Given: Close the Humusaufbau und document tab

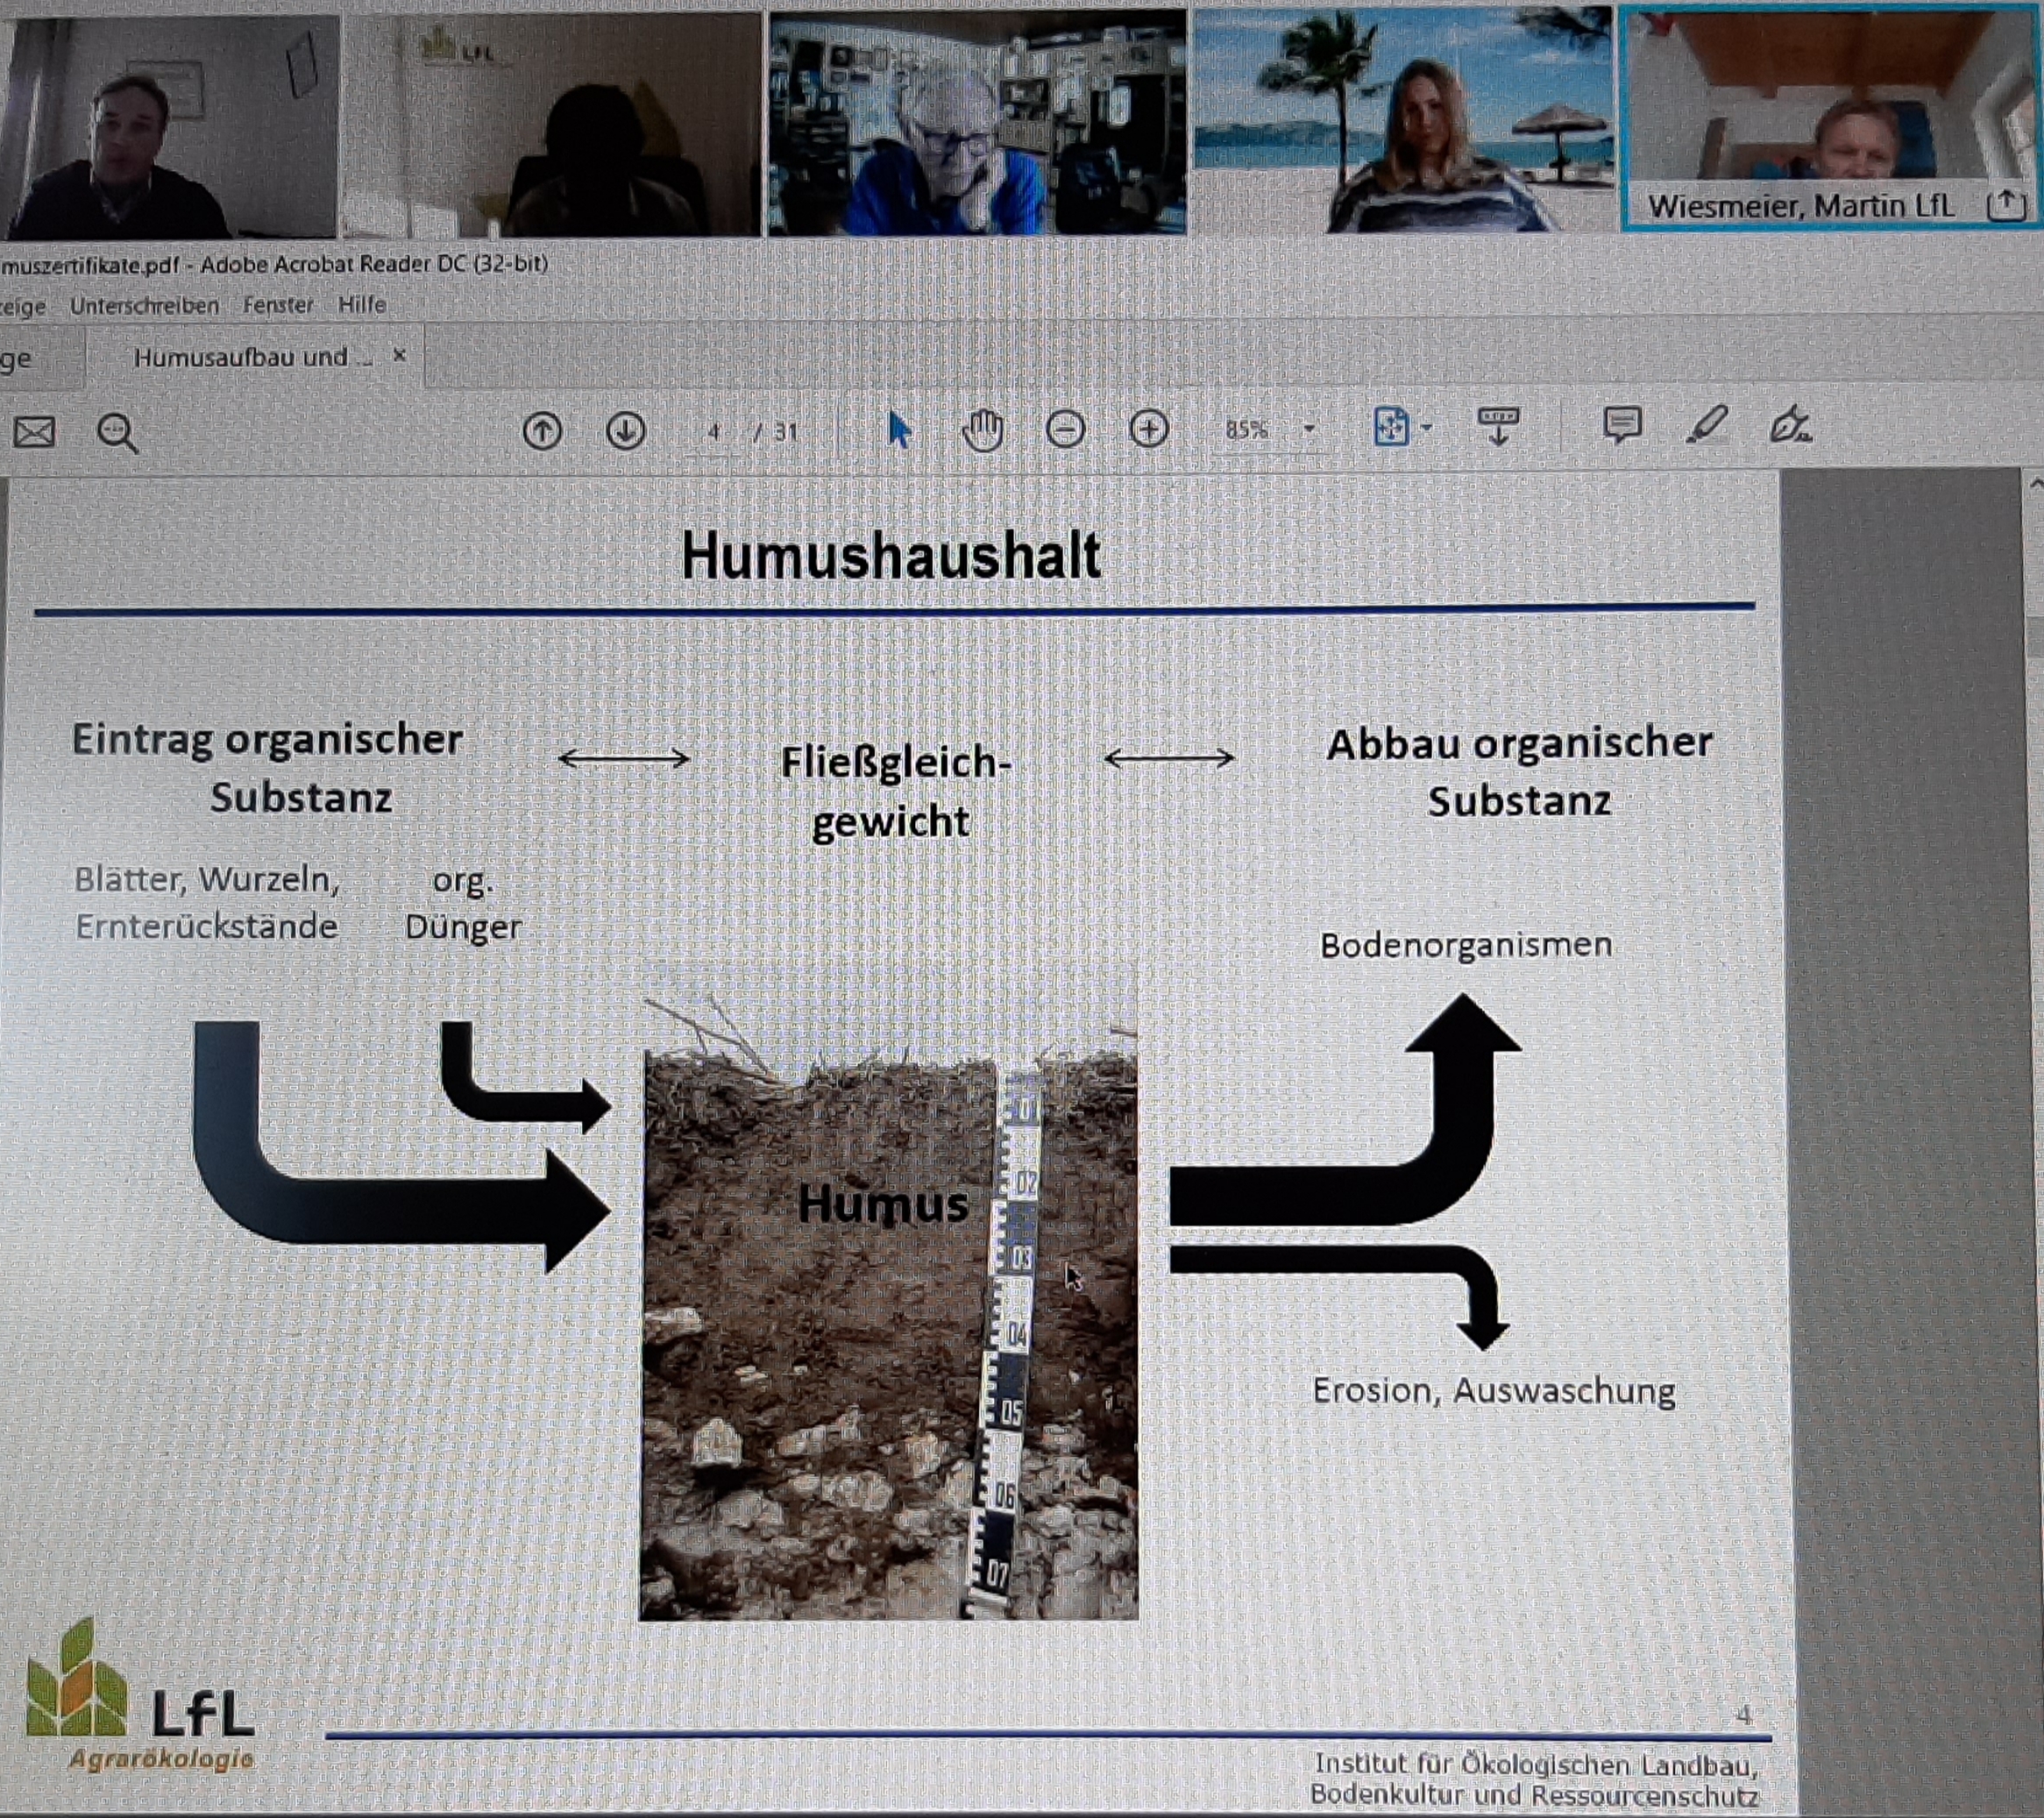Looking at the screenshot, I should (399, 355).
